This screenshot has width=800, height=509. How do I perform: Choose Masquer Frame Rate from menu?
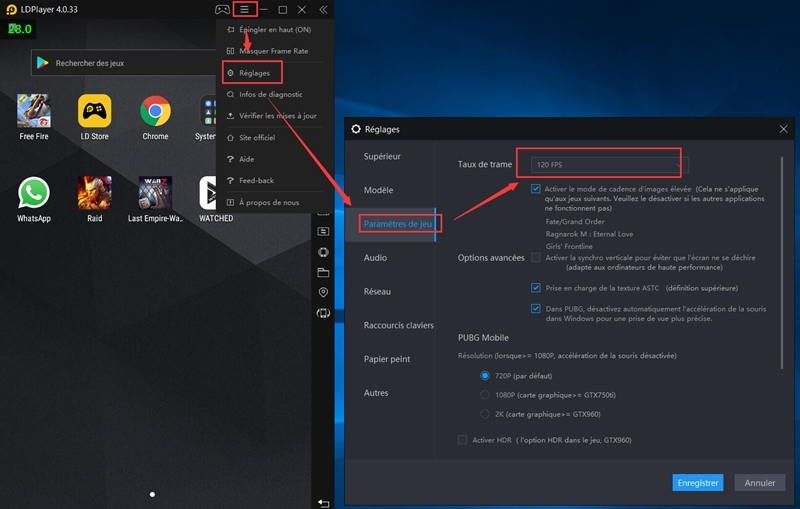[269, 51]
